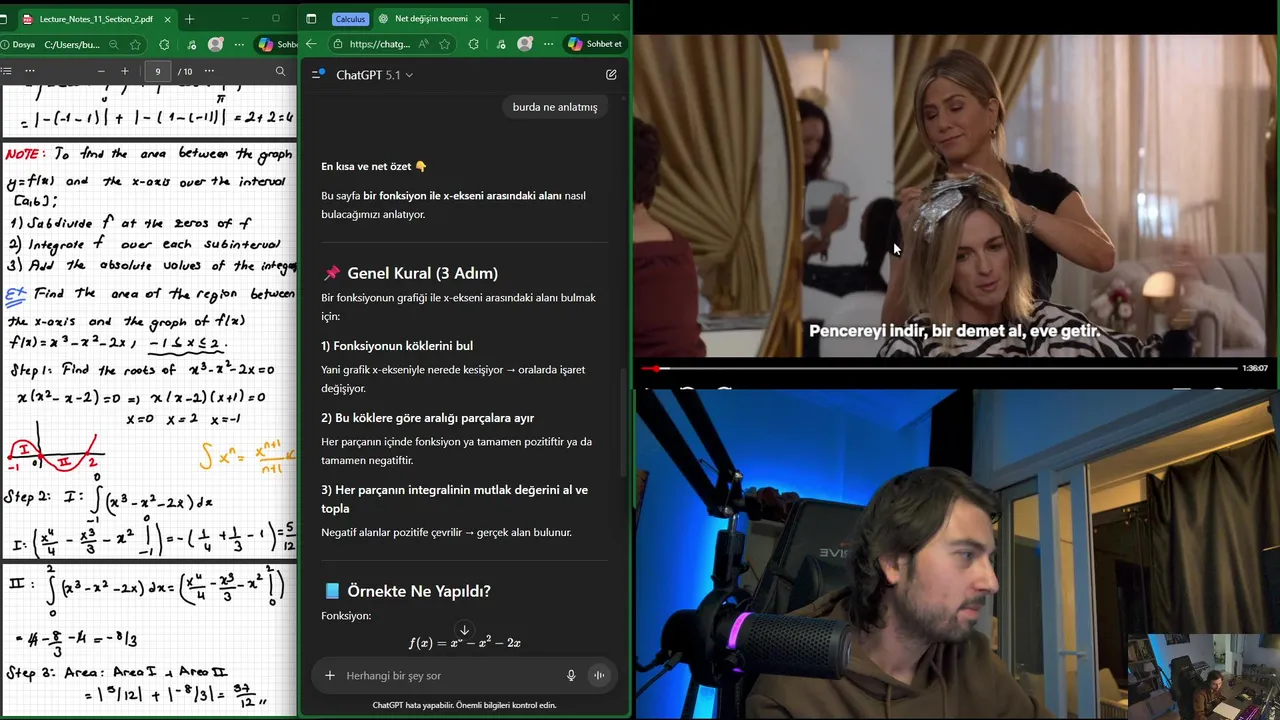Open ChatGPT sidebar menu icon
This screenshot has height=720, width=1280.
pyautogui.click(x=318, y=74)
